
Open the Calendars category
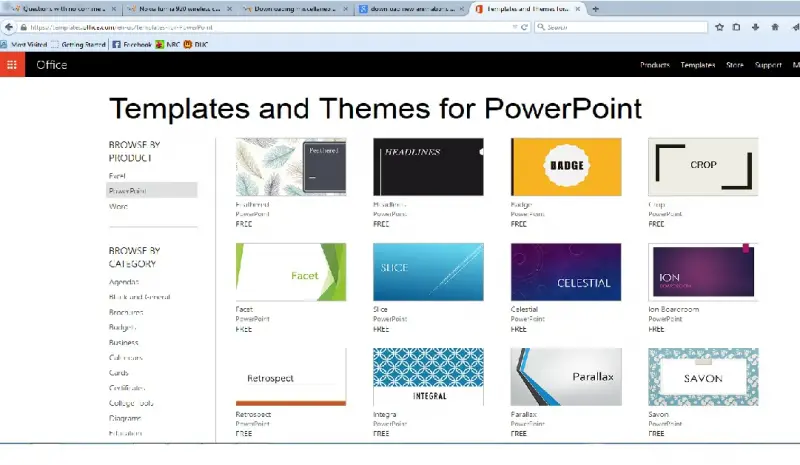pyautogui.click(x=126, y=357)
